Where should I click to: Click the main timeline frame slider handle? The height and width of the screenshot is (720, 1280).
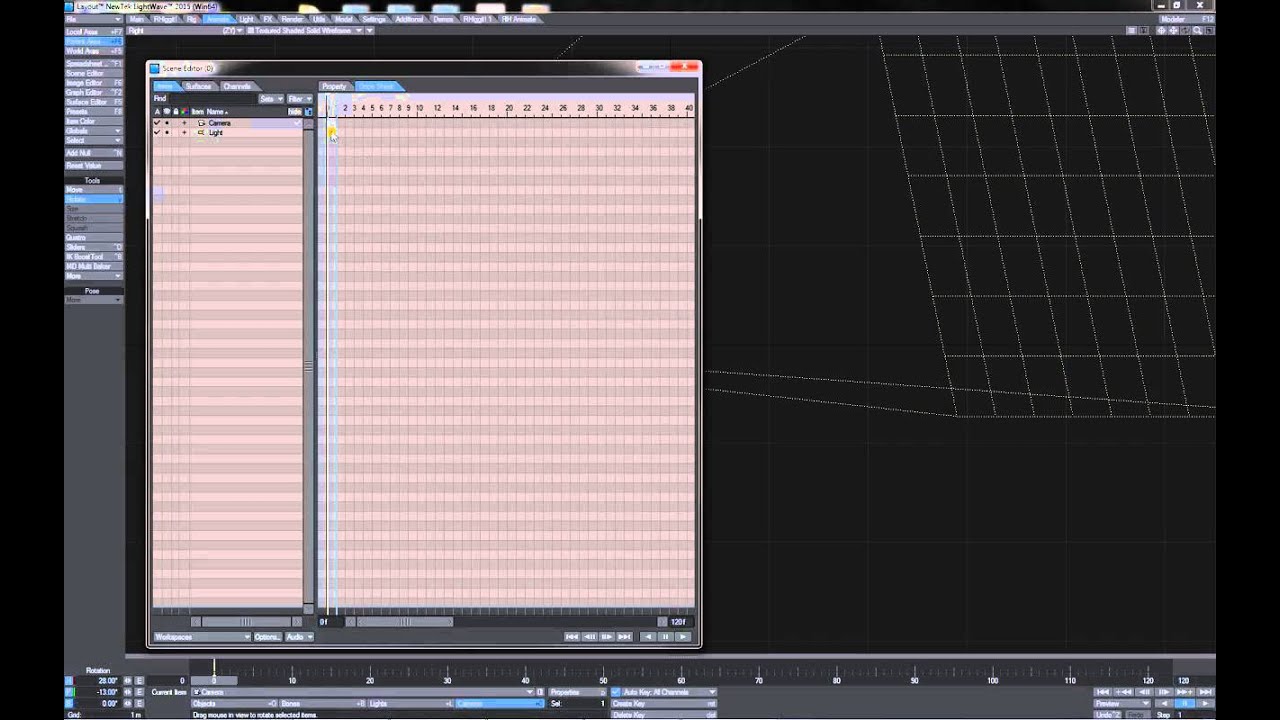(x=213, y=680)
